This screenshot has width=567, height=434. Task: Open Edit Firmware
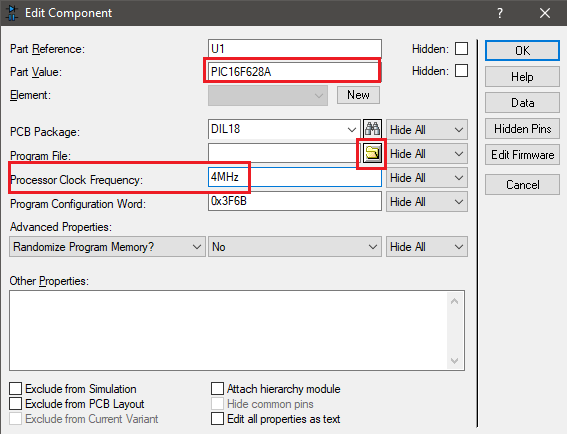[x=522, y=155]
